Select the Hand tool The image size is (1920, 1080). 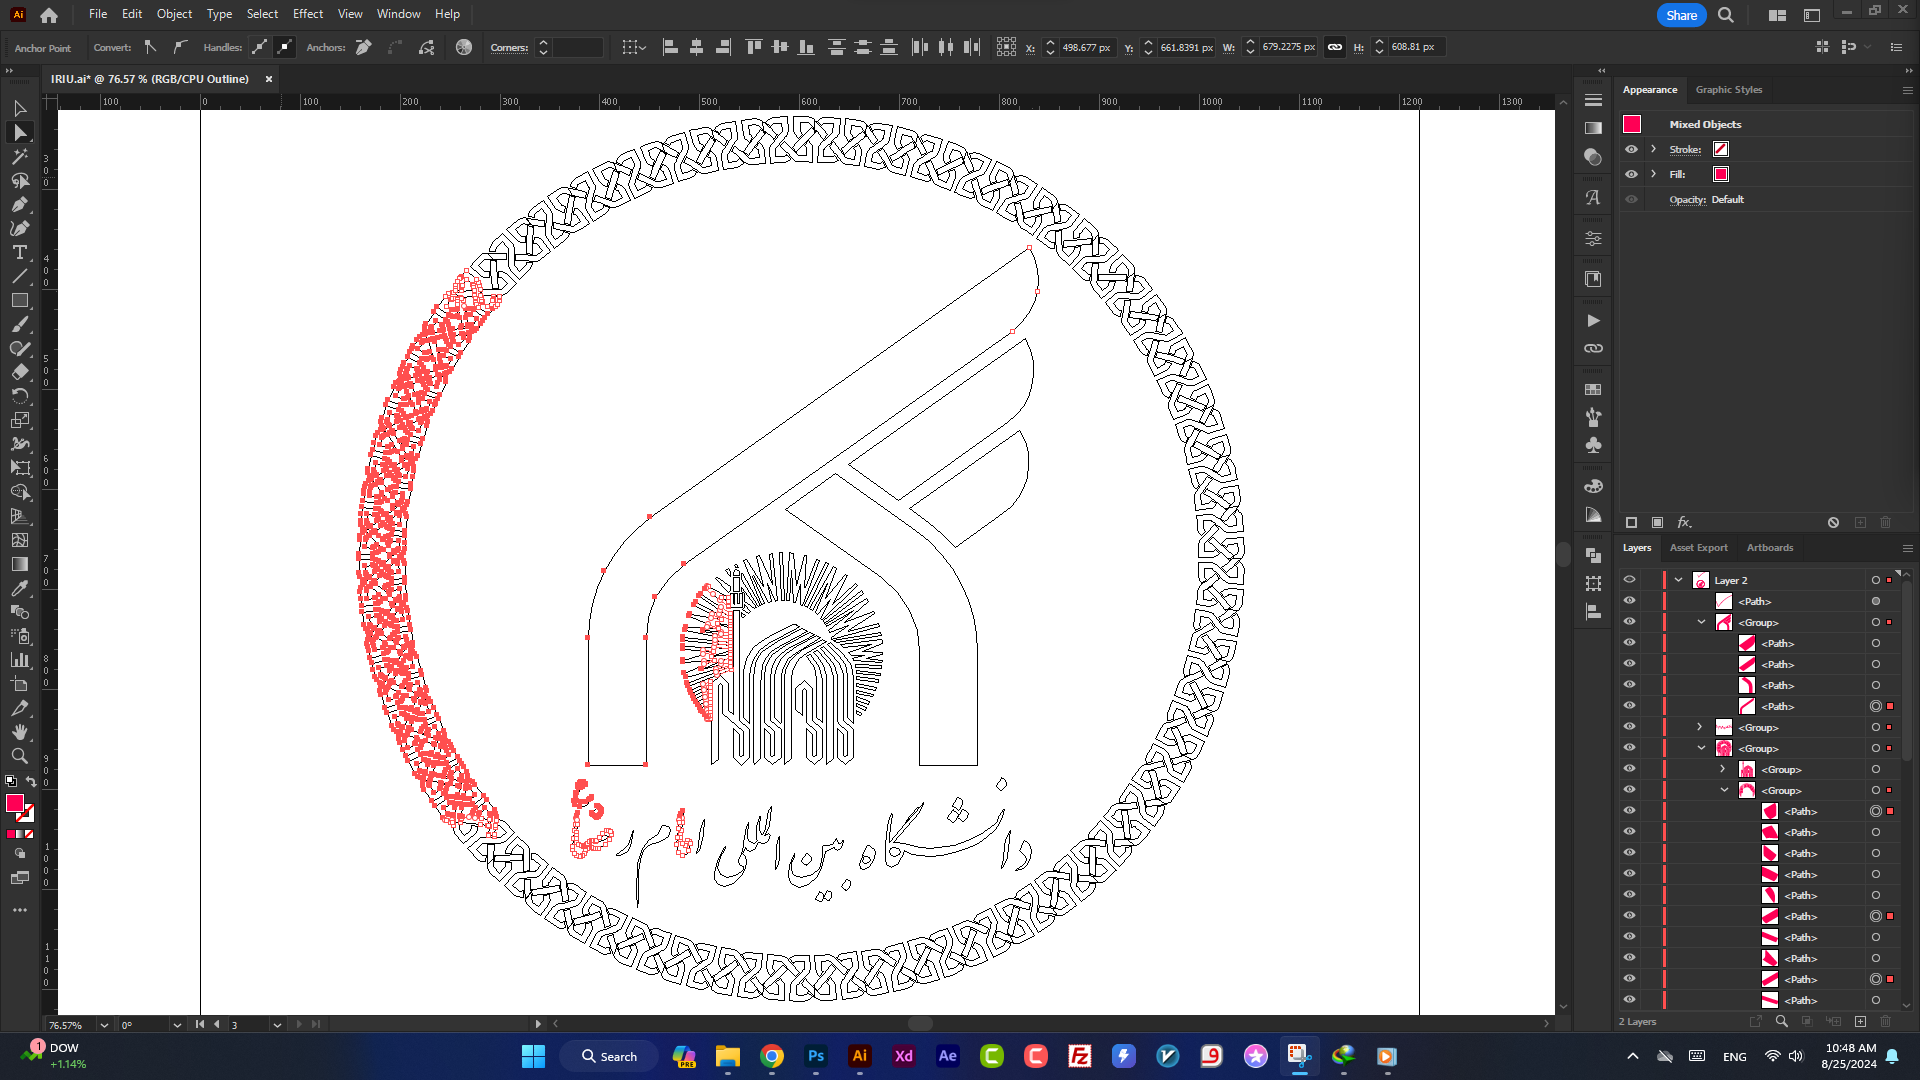(20, 732)
